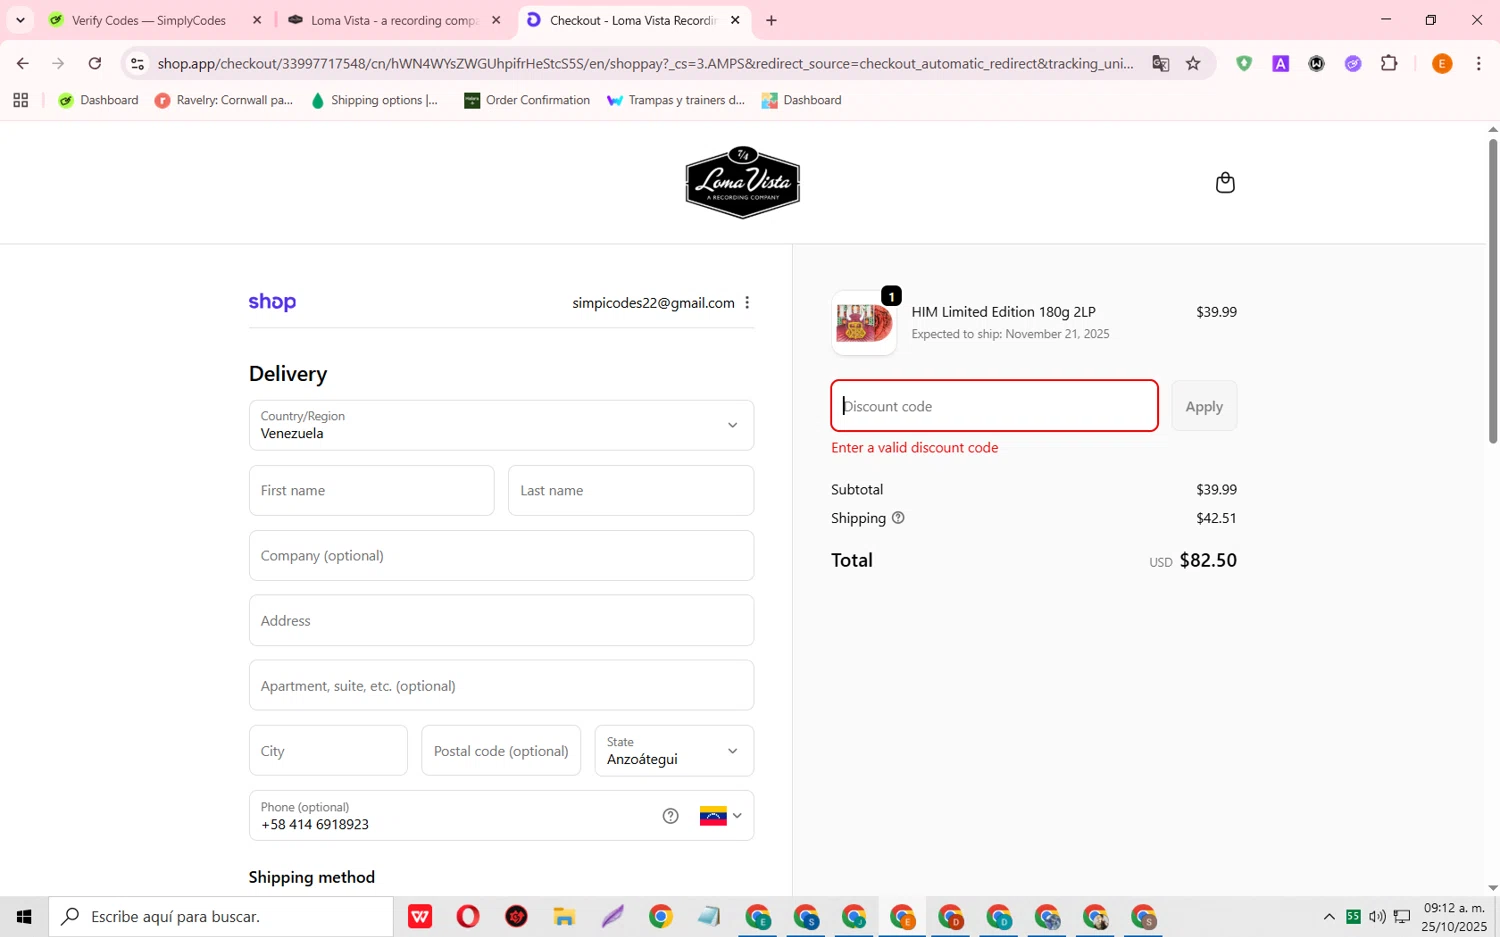Click the volume icon in system tray
1500x937 pixels.
click(1377, 916)
